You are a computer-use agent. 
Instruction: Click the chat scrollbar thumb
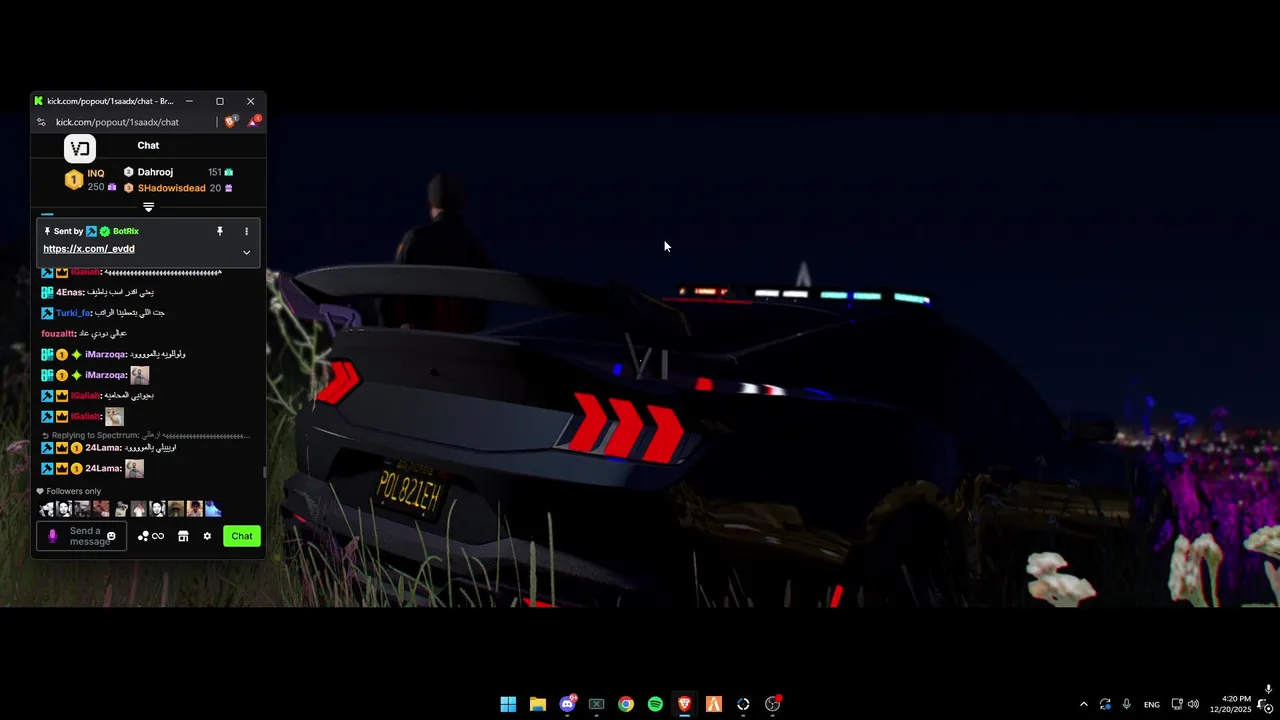pos(264,472)
